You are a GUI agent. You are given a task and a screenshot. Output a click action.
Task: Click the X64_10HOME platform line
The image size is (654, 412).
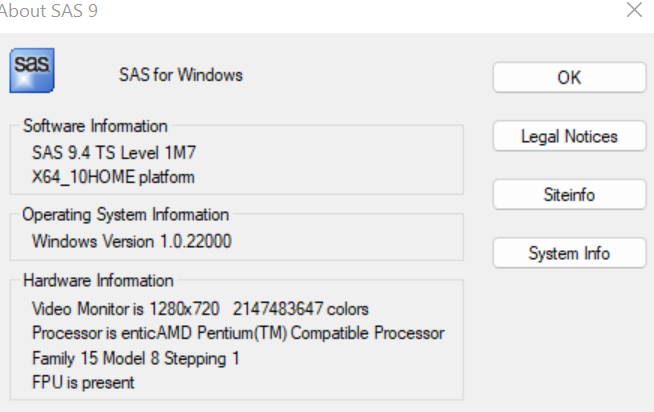(113, 177)
